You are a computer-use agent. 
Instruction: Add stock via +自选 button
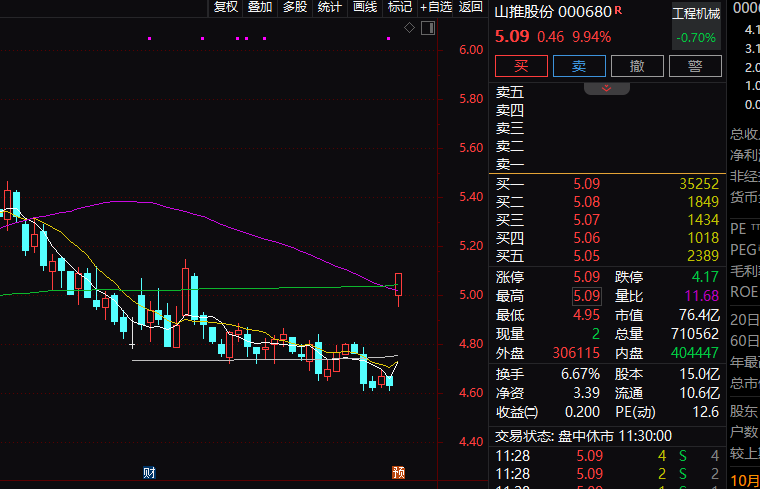[x=435, y=7]
